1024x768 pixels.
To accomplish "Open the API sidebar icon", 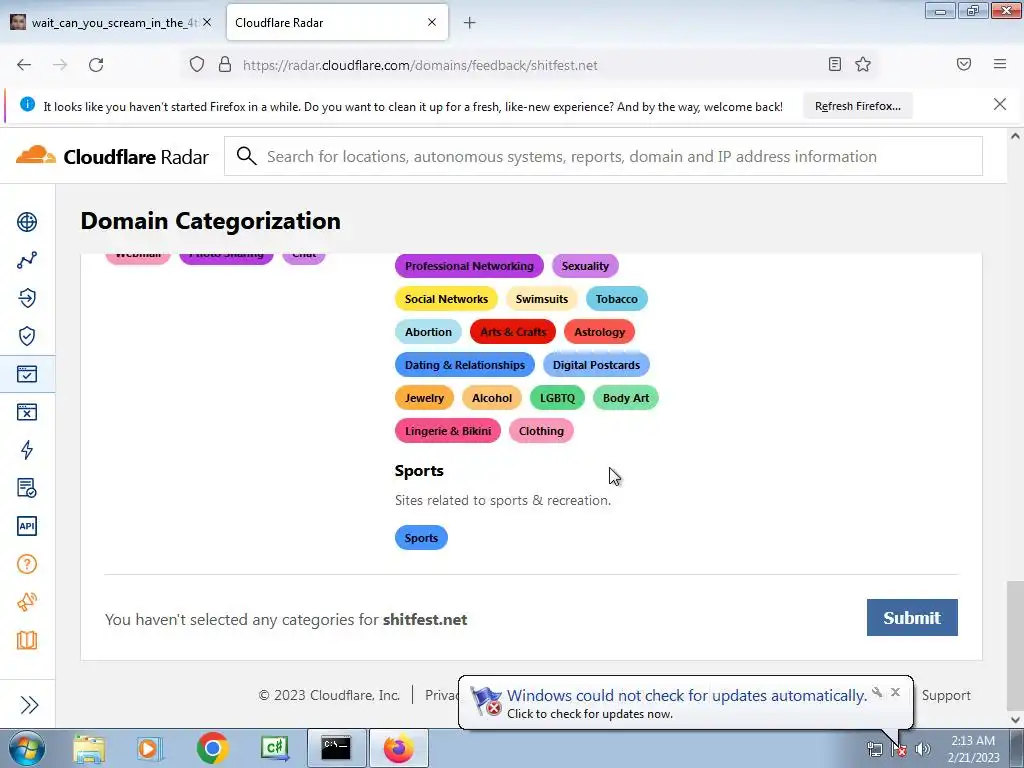I will pos(27,526).
